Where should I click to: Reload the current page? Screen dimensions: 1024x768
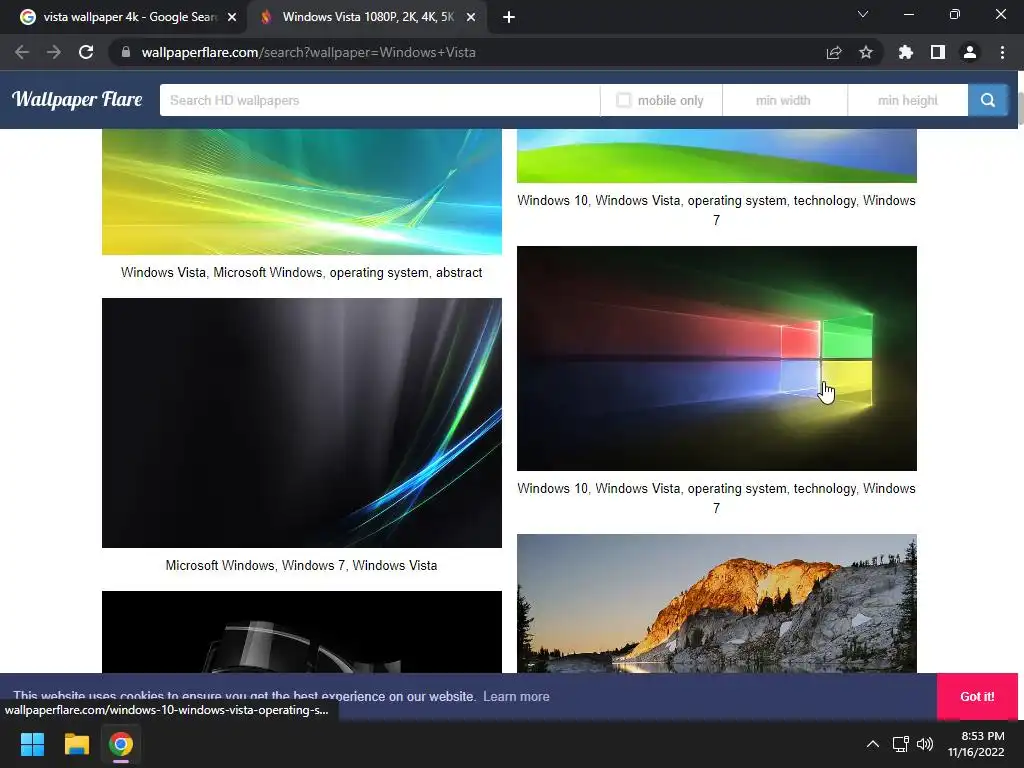[x=86, y=52]
